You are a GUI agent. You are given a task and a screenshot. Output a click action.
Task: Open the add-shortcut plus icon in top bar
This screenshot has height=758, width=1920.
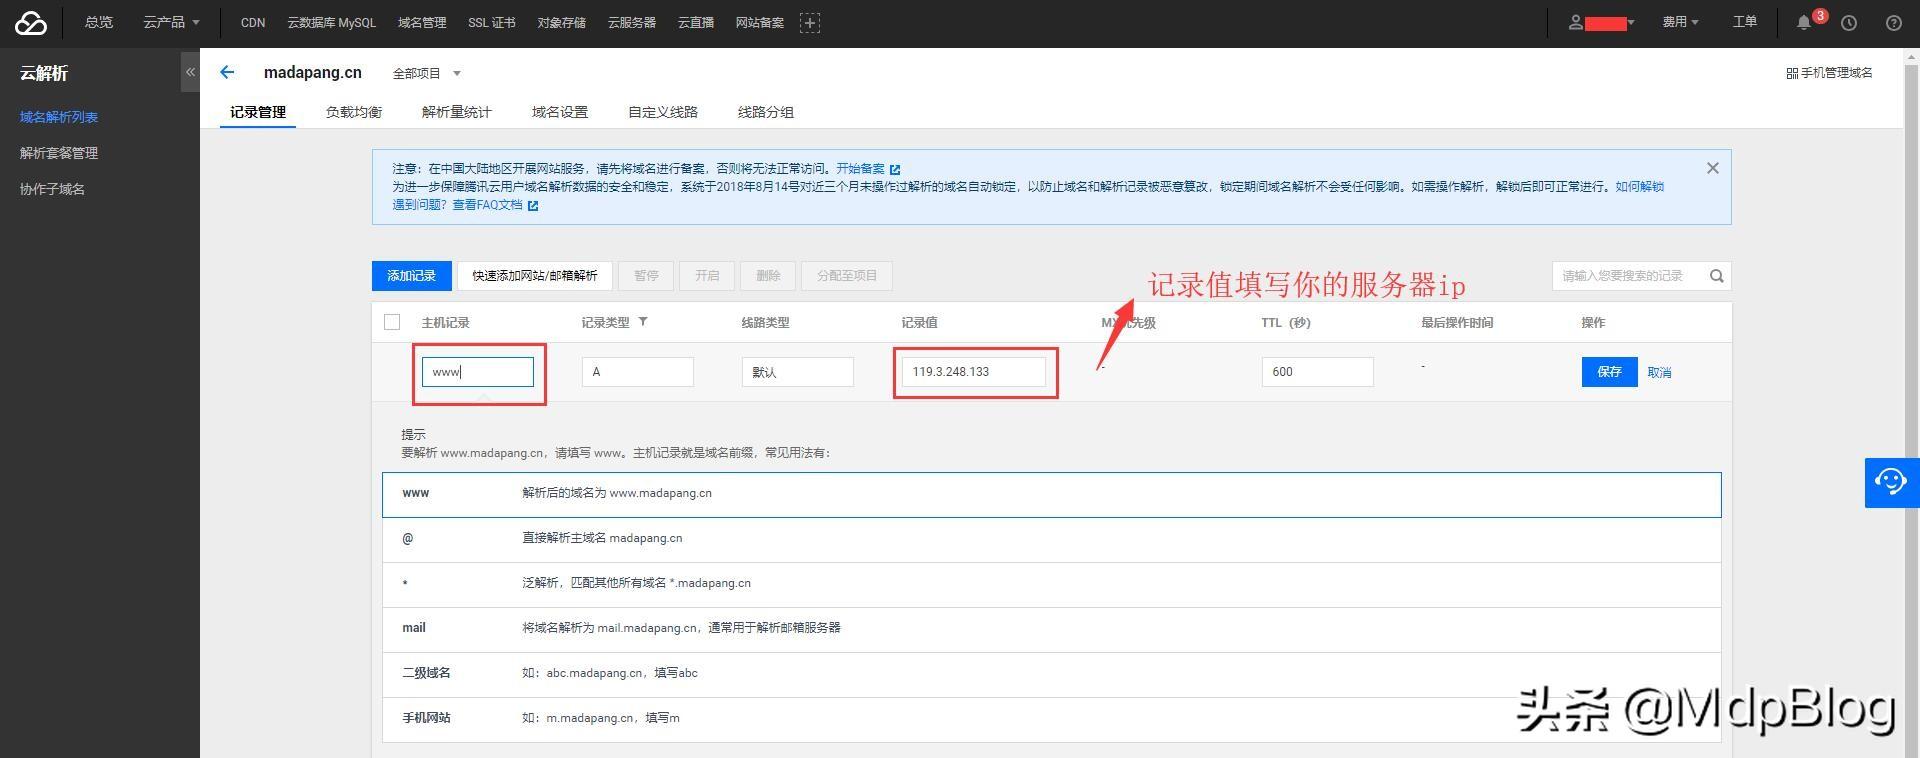tap(810, 23)
